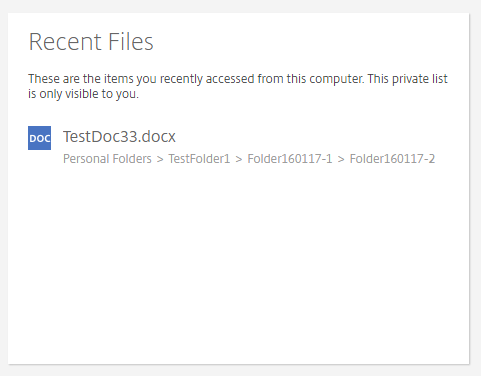Navigate to Folder160117-1 in the path
The image size is (481, 376).
pos(290,159)
